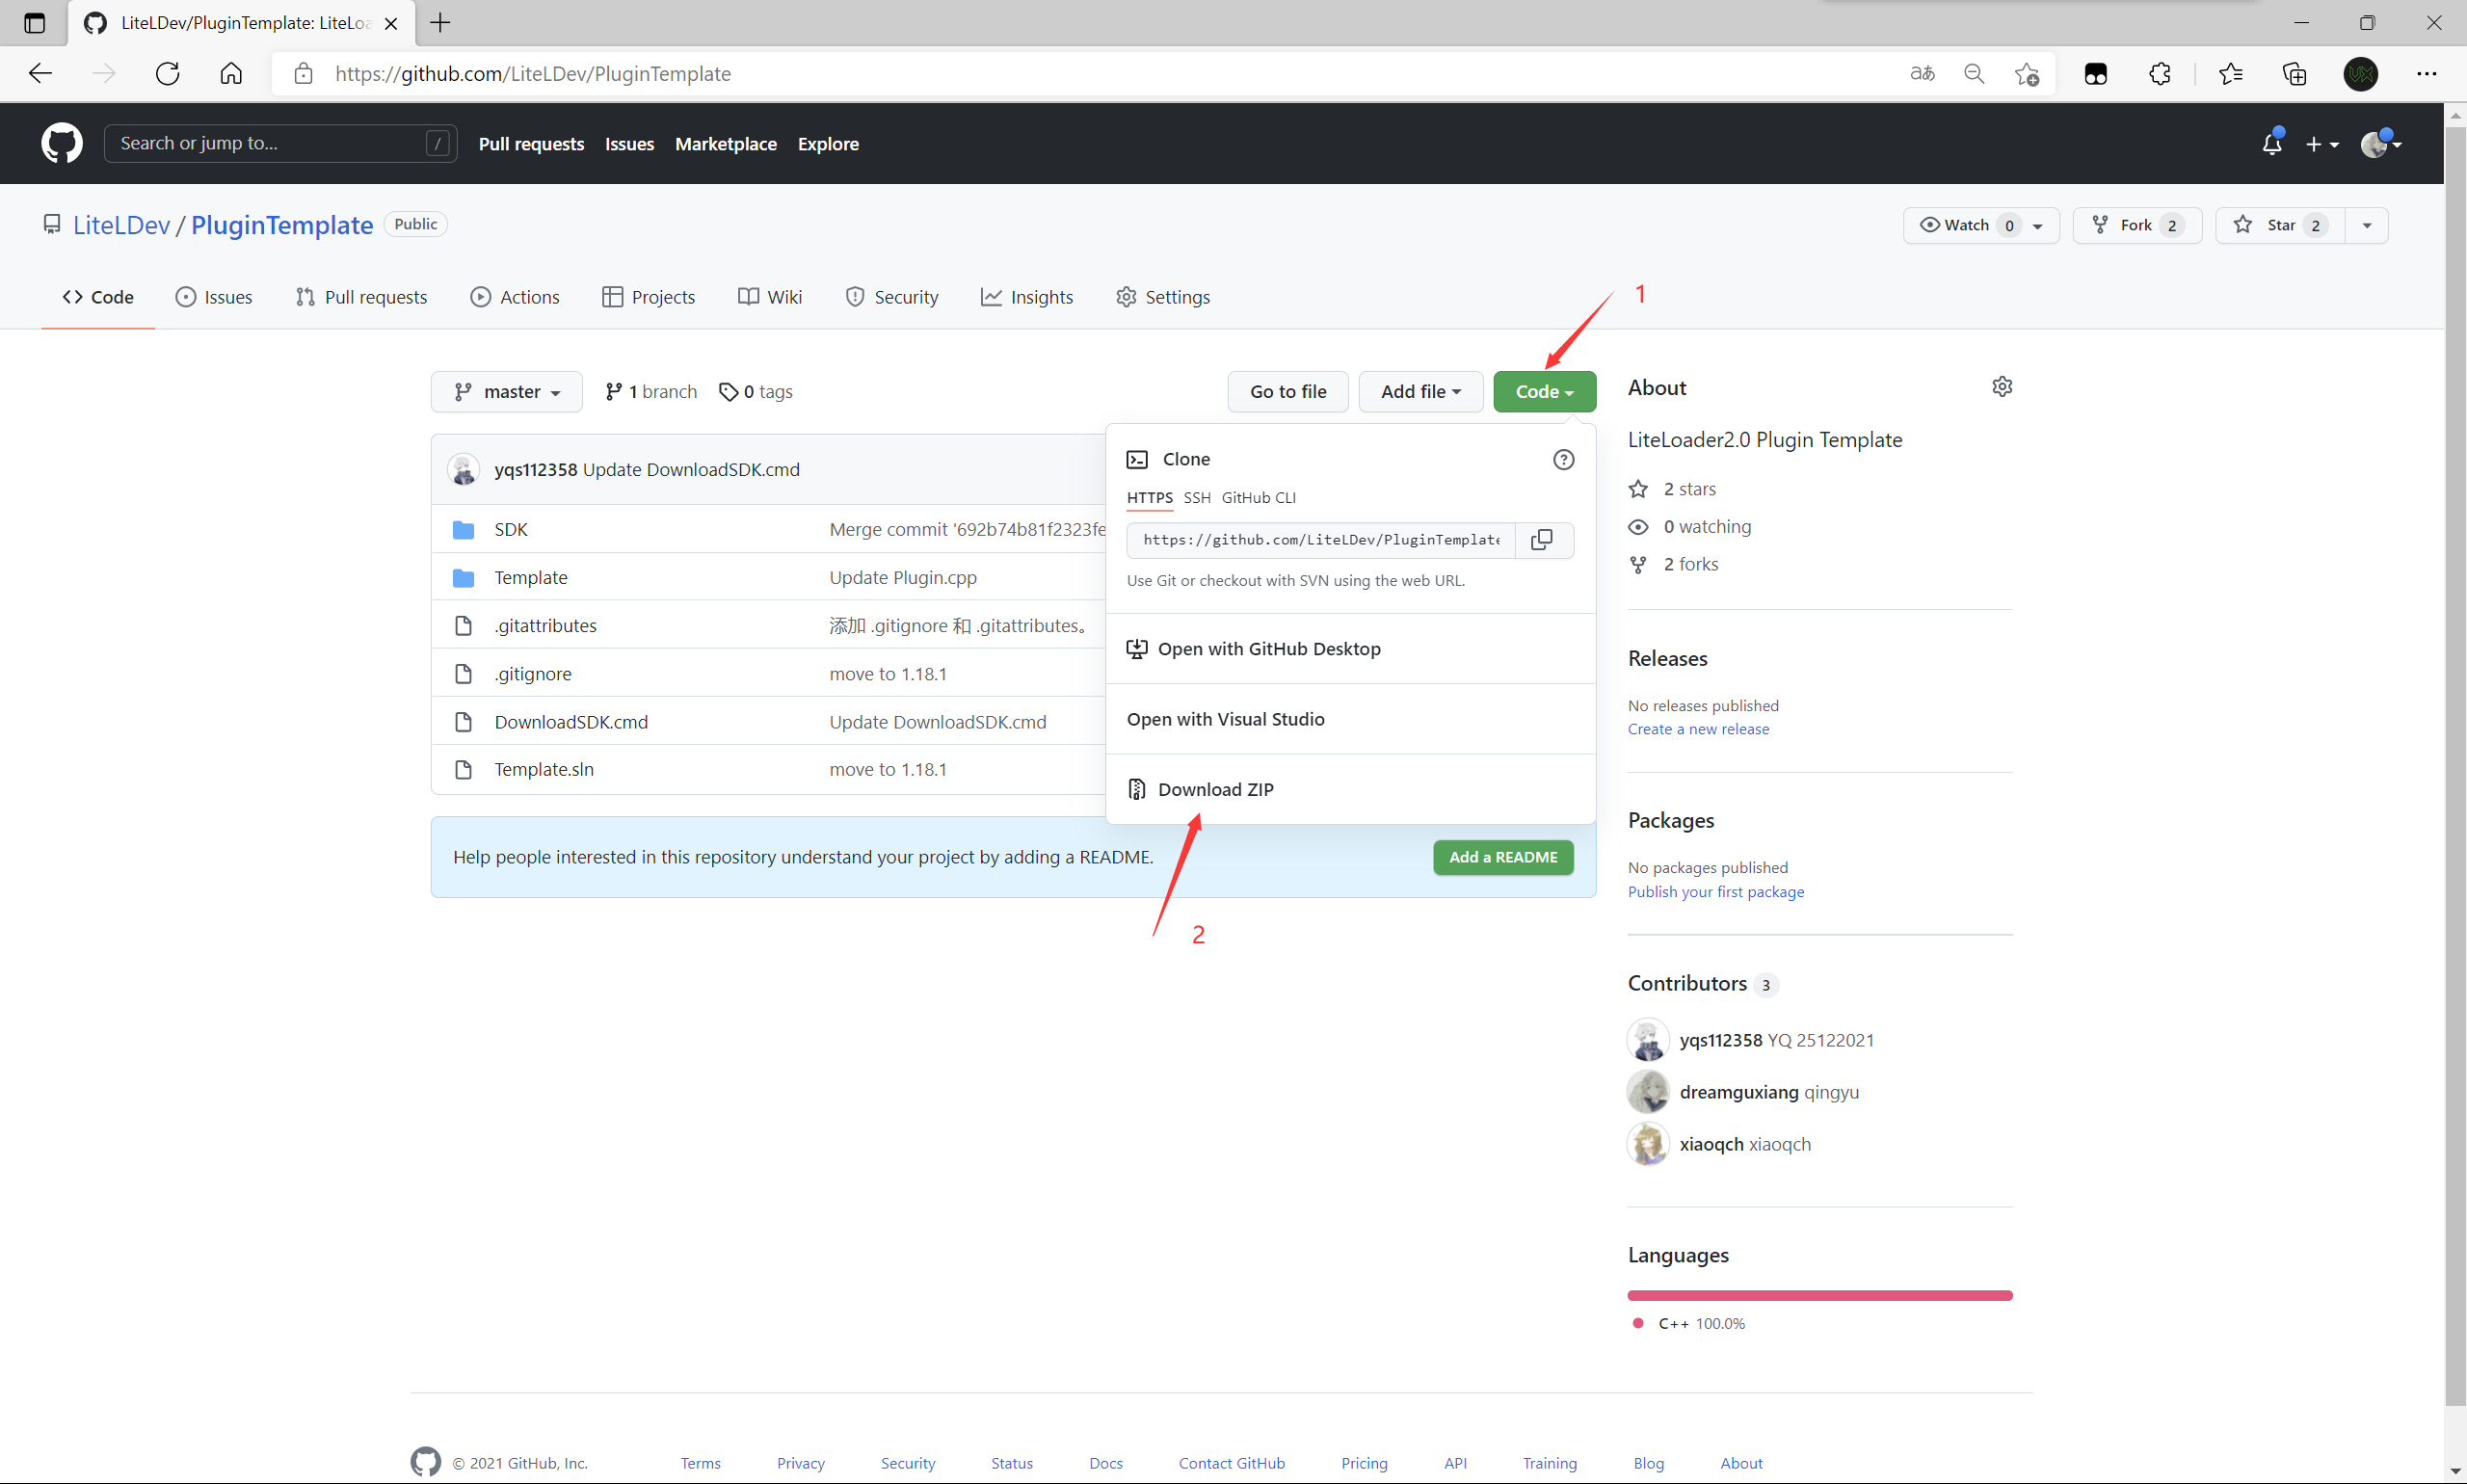Open dreamguxiang contributor avatar
The image size is (2467, 1484).
[x=1648, y=1092]
